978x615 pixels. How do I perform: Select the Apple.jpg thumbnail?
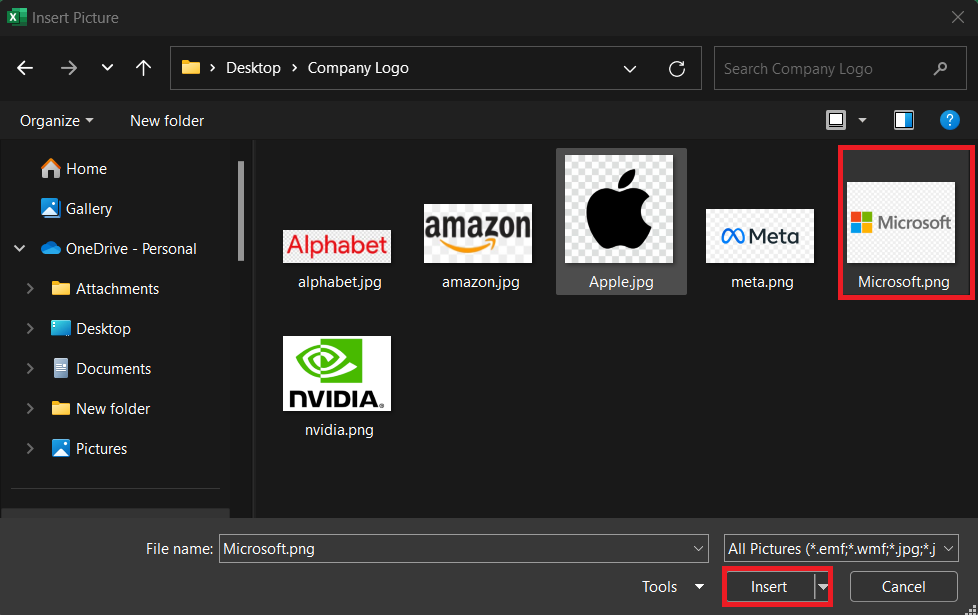(x=619, y=209)
